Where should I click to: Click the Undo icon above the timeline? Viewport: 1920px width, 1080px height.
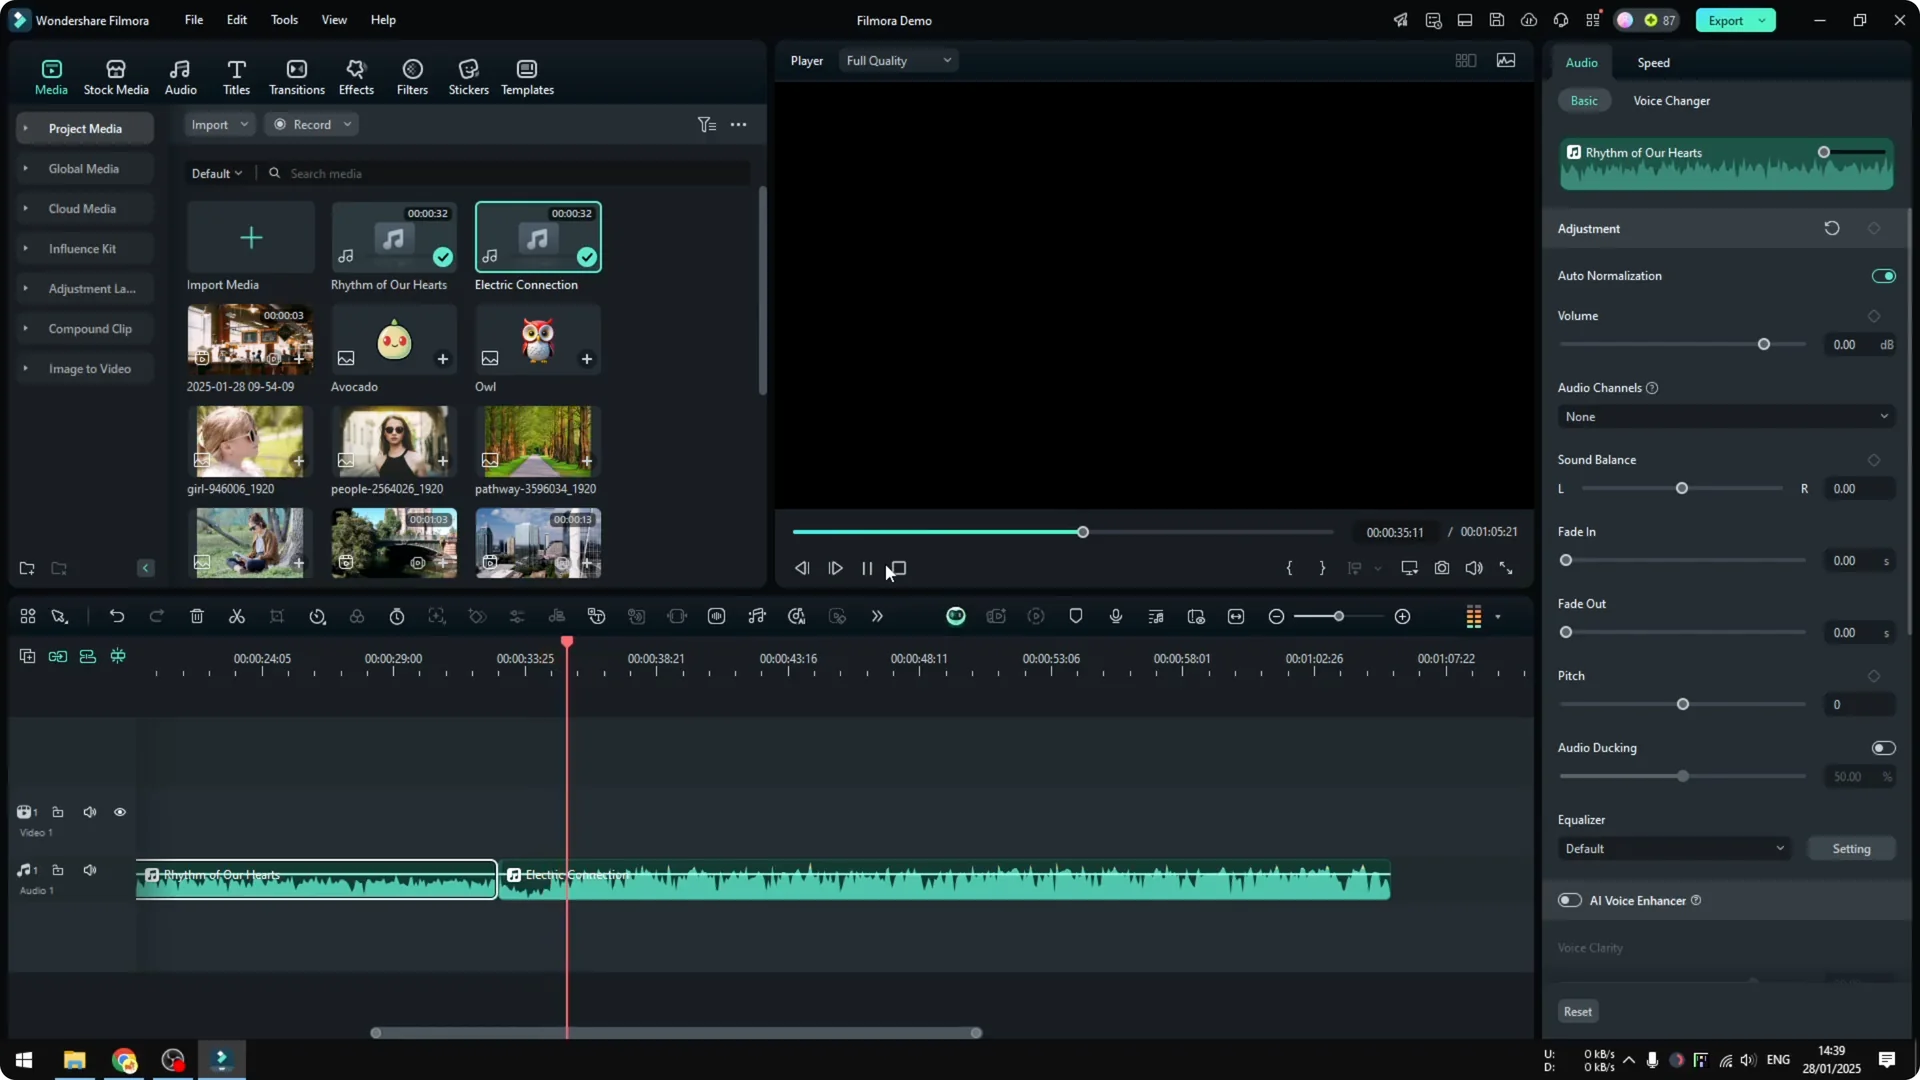(x=117, y=616)
